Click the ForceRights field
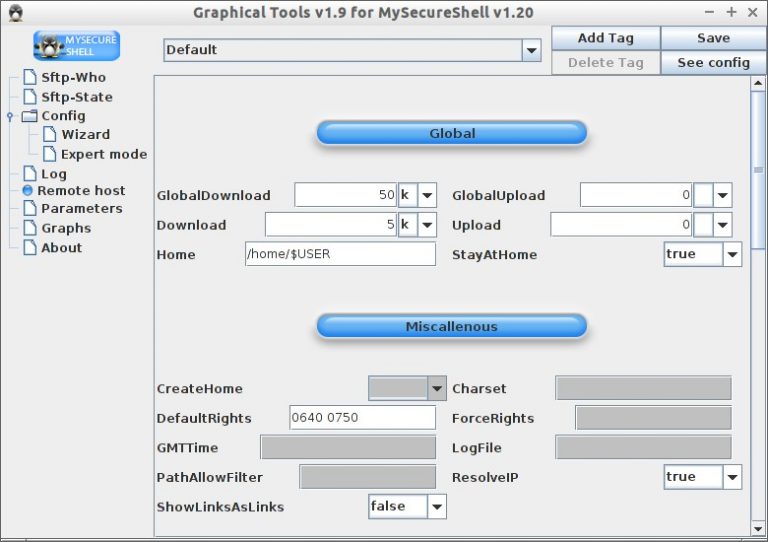 tap(653, 418)
